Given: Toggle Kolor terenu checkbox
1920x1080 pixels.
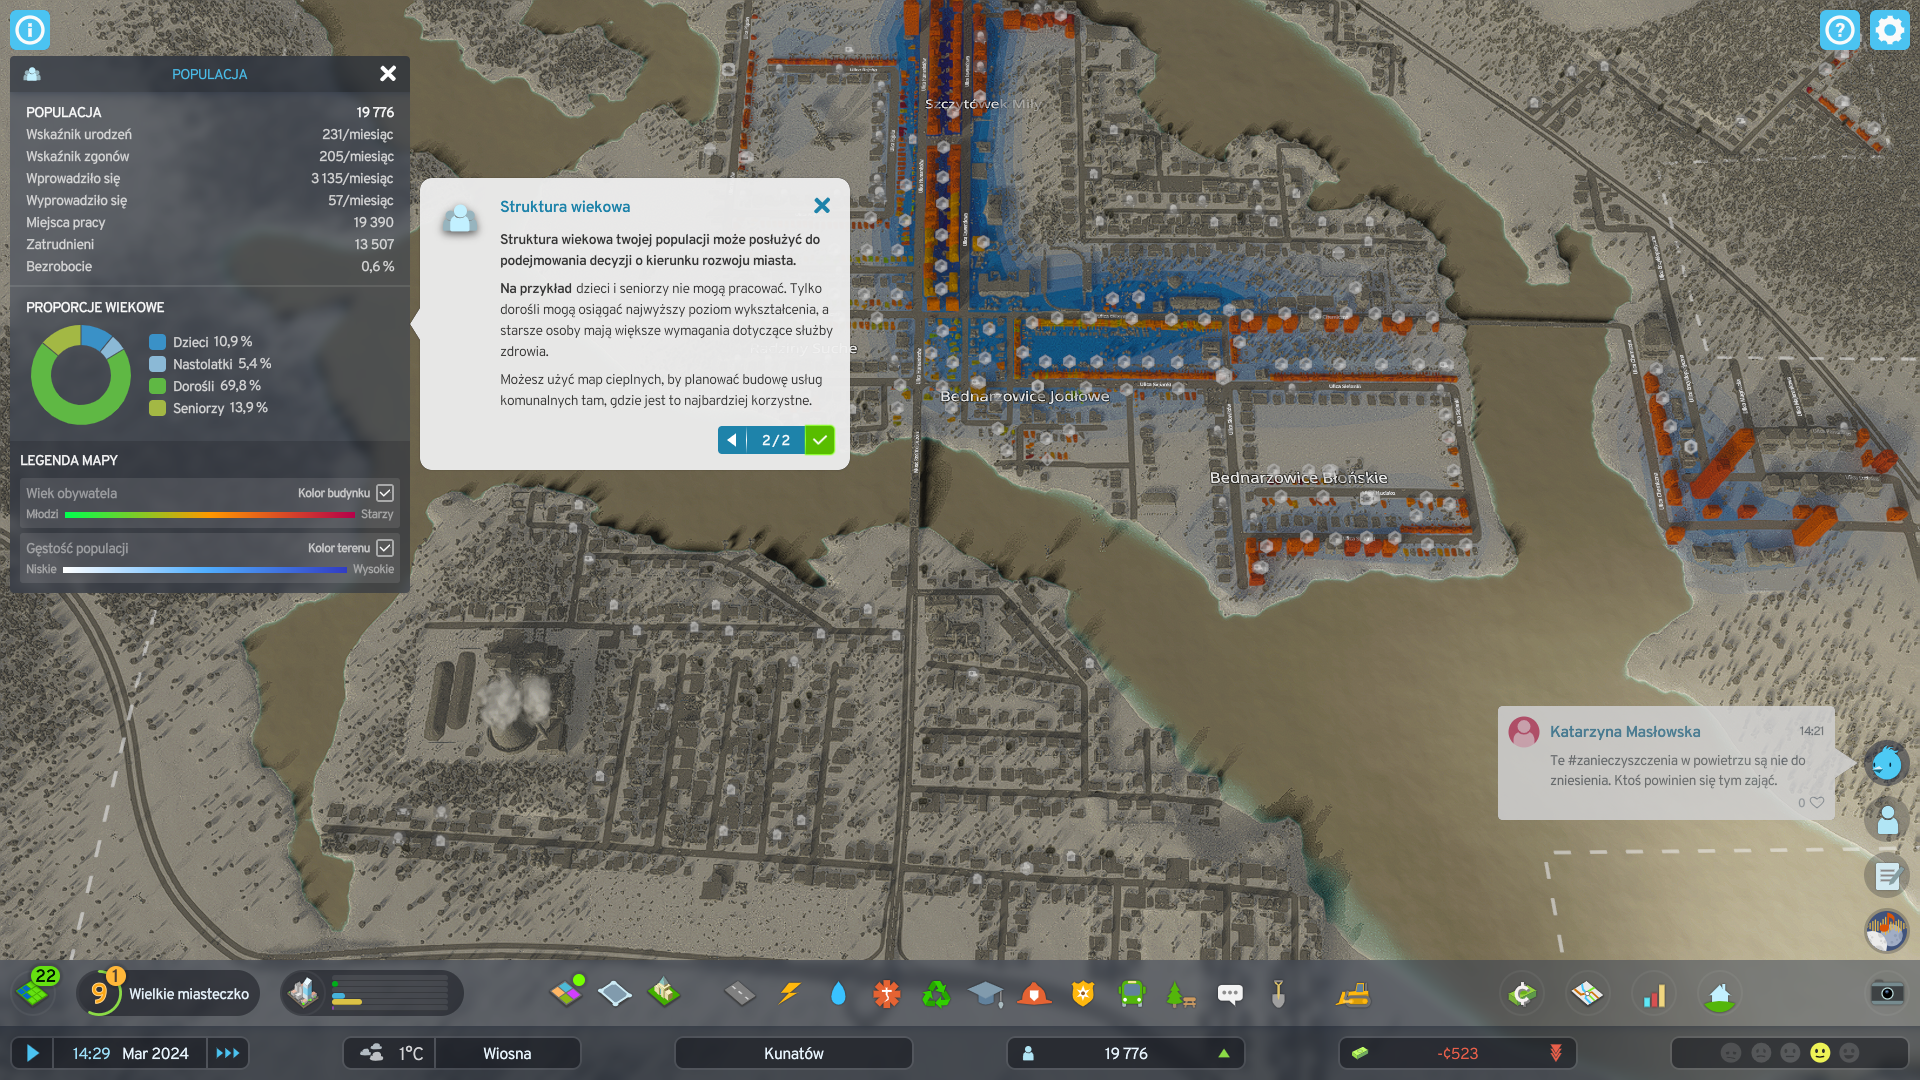Looking at the screenshot, I should click(385, 548).
